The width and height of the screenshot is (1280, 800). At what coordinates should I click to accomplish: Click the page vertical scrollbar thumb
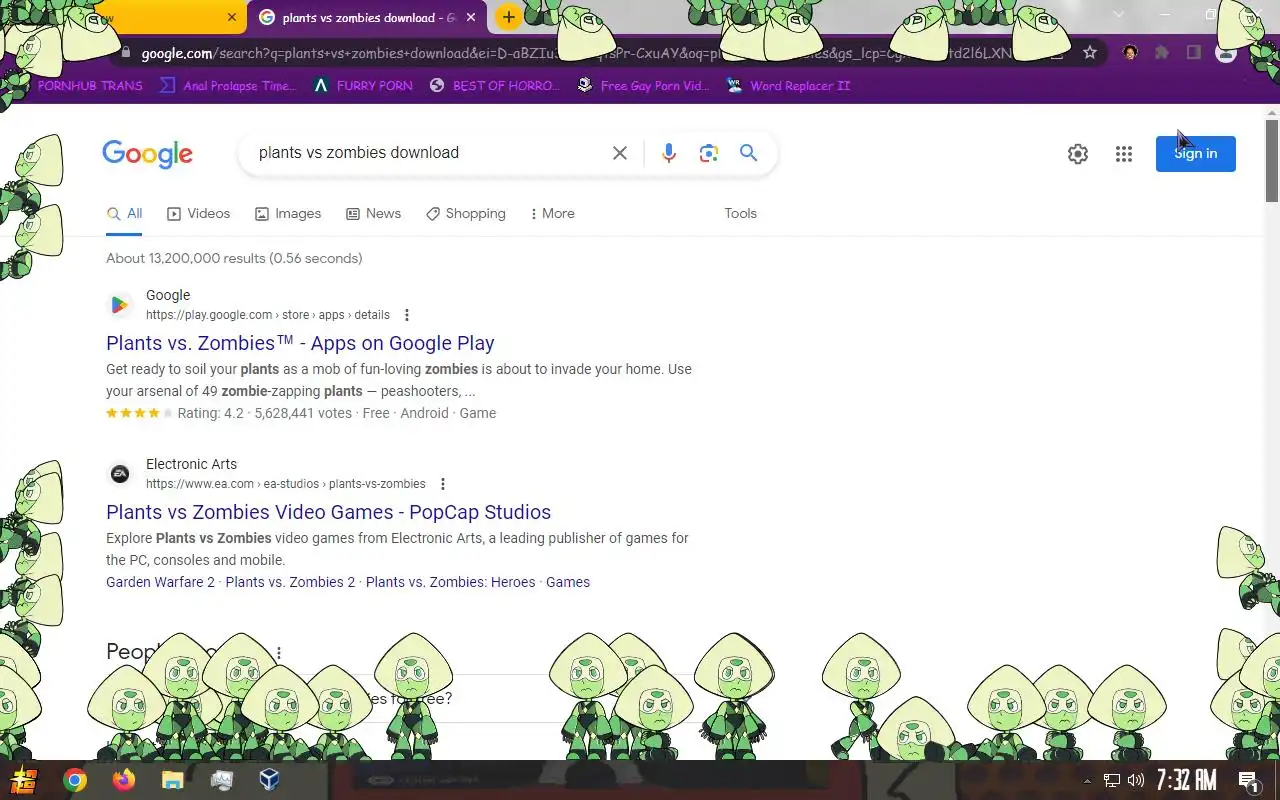coord(1272,160)
